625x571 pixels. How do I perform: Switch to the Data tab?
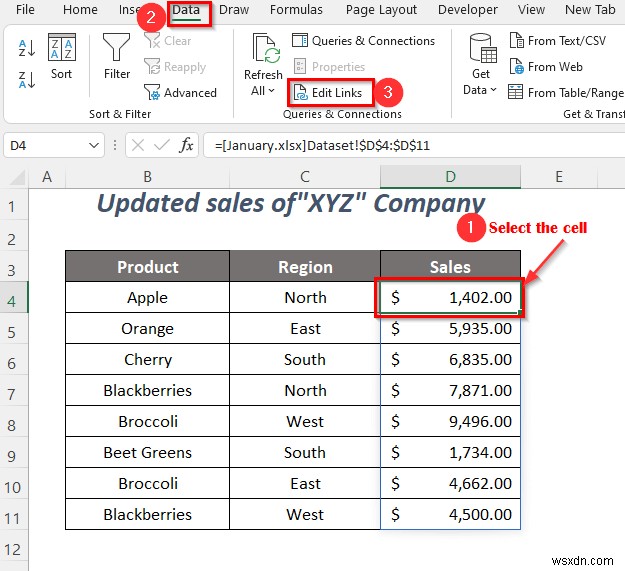click(x=186, y=10)
